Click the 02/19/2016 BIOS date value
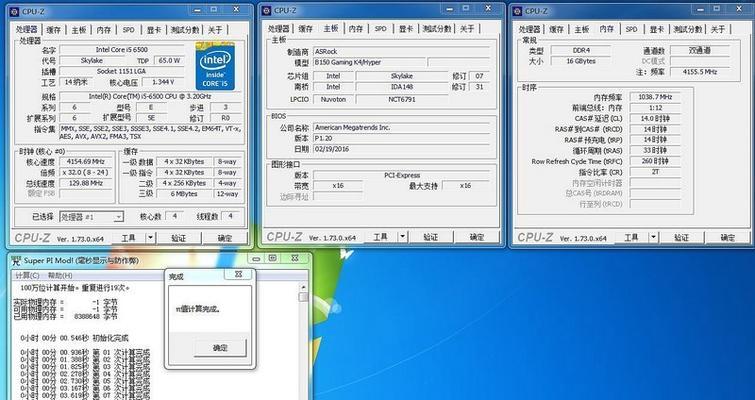The width and height of the screenshot is (755, 400). 402,149
